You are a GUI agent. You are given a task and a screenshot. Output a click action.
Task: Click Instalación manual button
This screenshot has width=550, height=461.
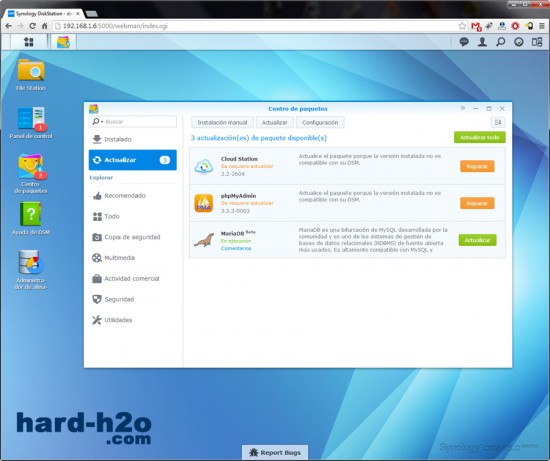tap(222, 122)
